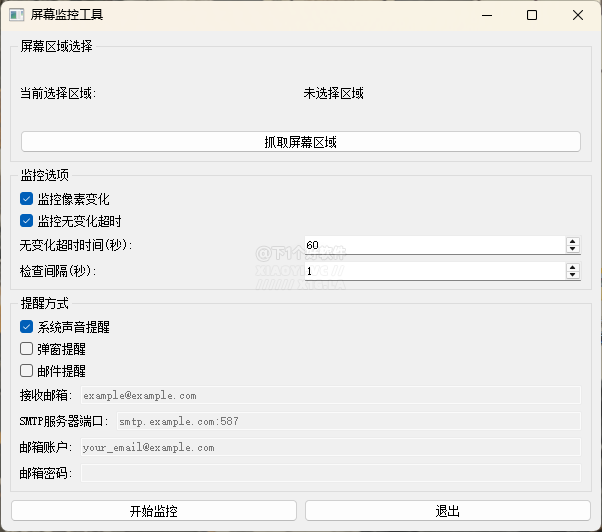Click the 接收邮箱 input field
602x532 pixels.
(331, 395)
